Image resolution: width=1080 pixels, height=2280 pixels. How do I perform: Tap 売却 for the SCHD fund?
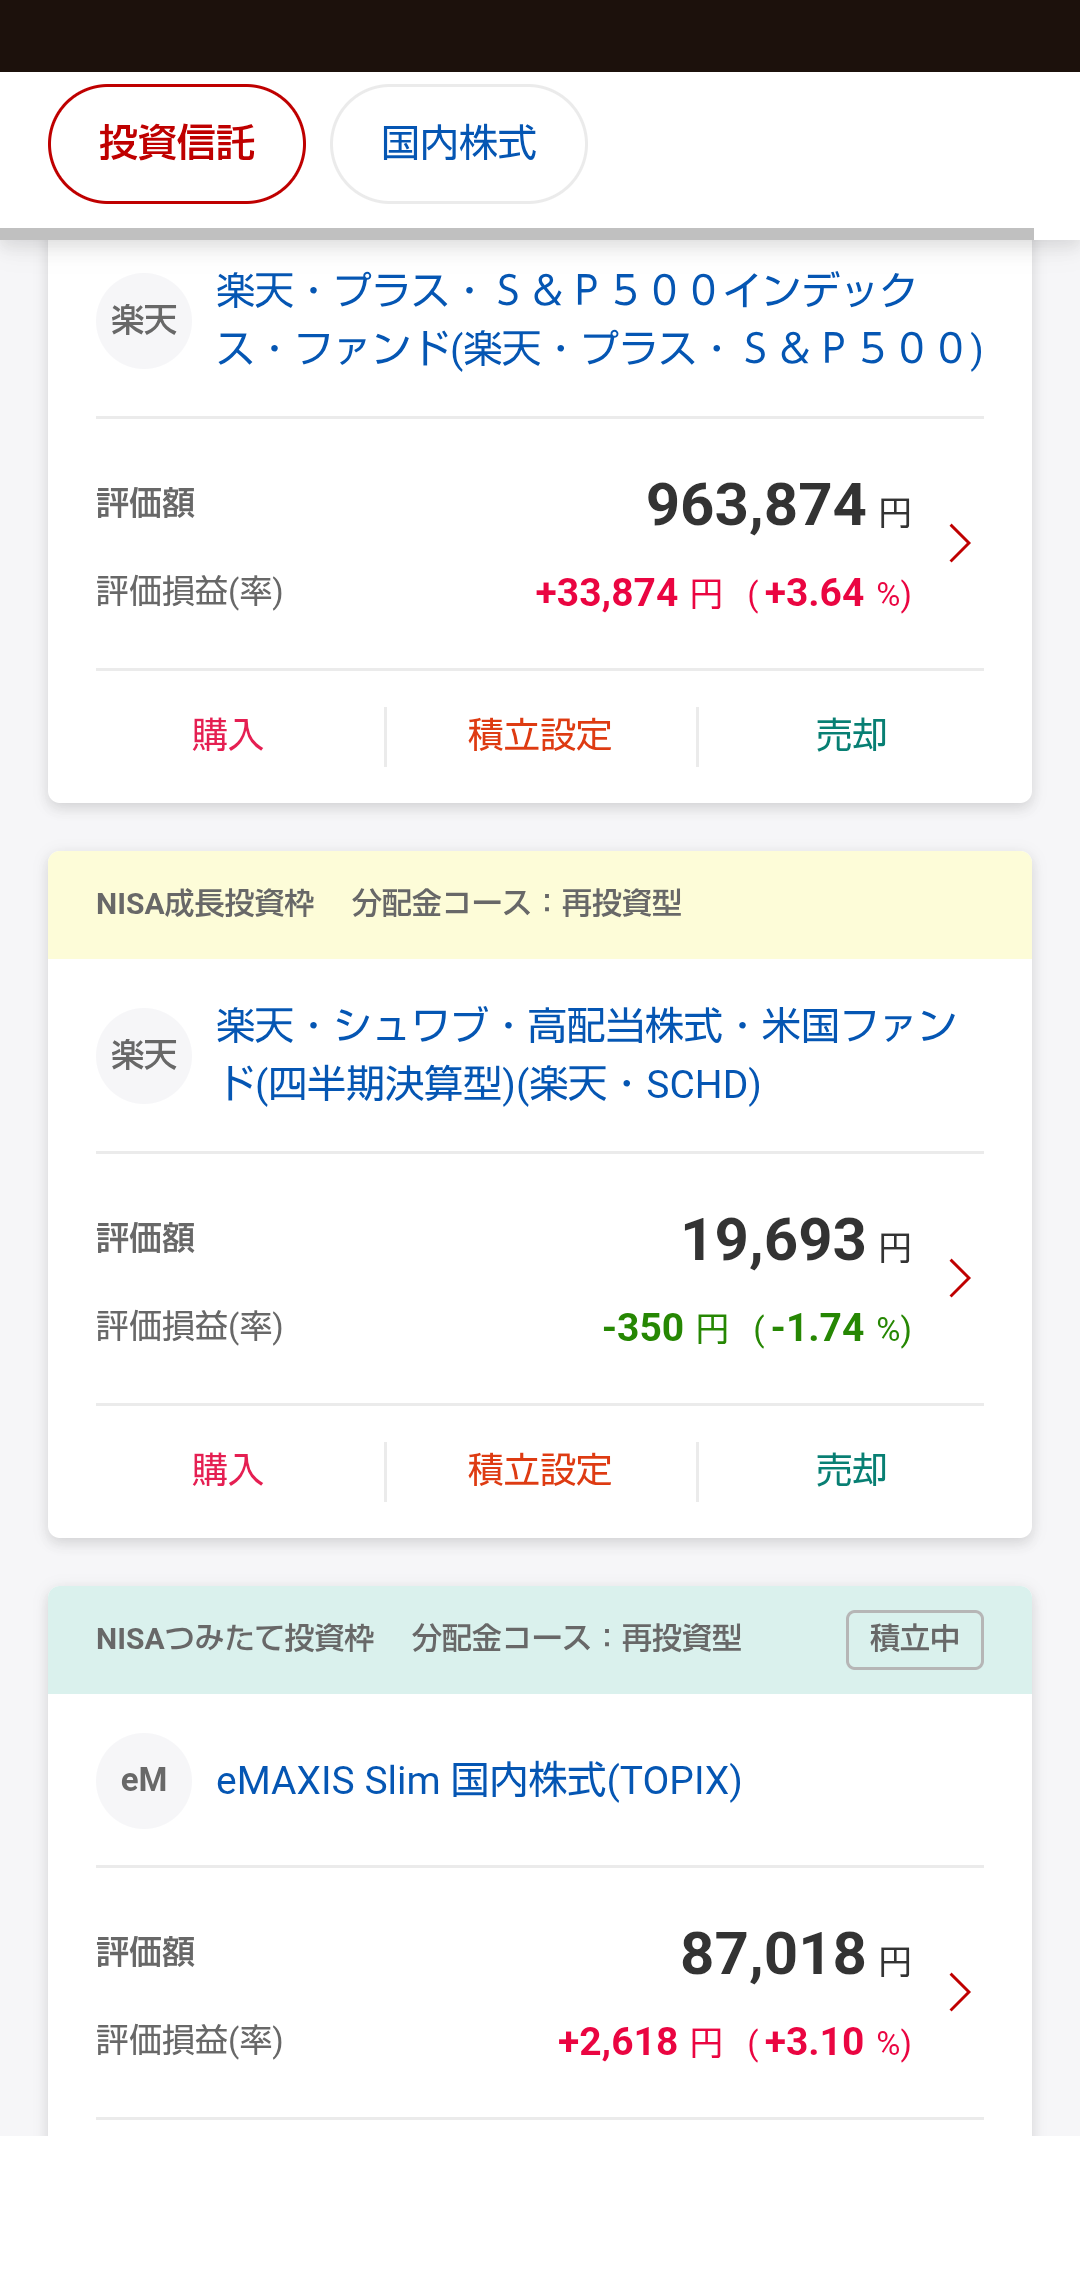pos(852,1471)
